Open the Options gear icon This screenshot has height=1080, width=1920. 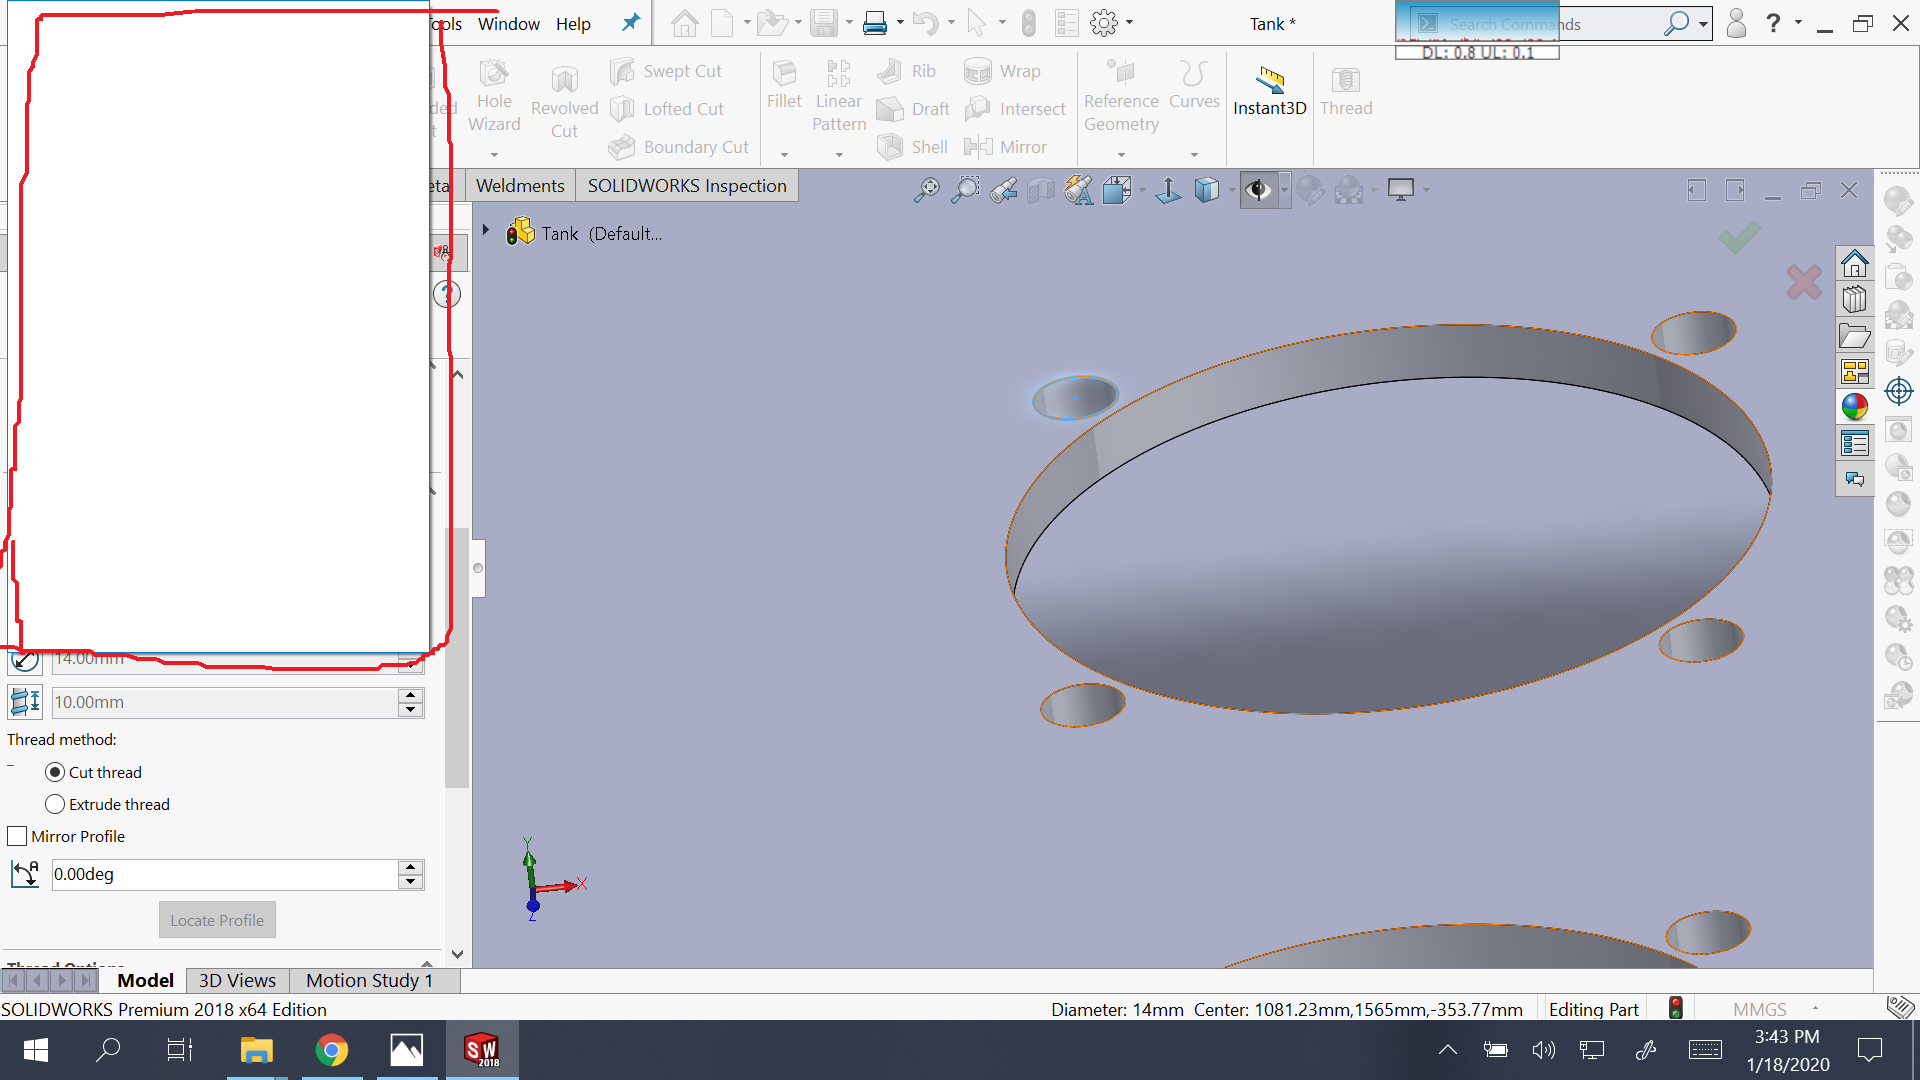(1104, 23)
